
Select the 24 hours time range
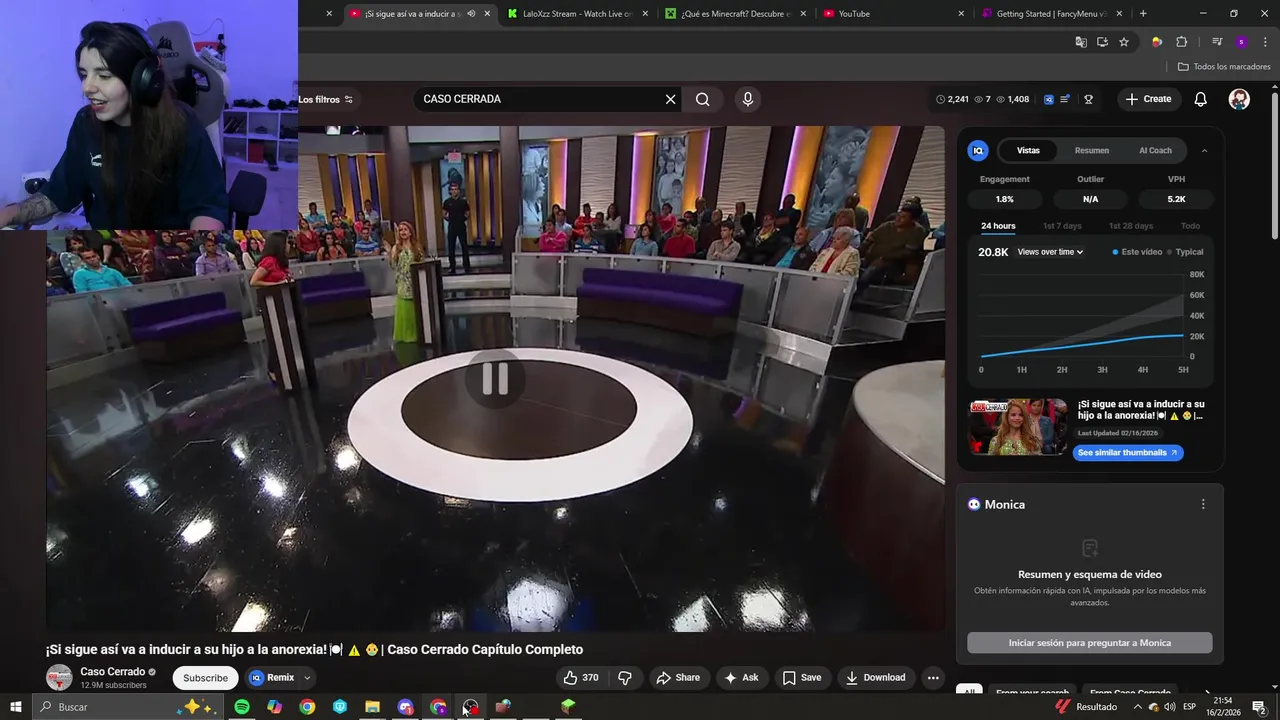coord(998,226)
